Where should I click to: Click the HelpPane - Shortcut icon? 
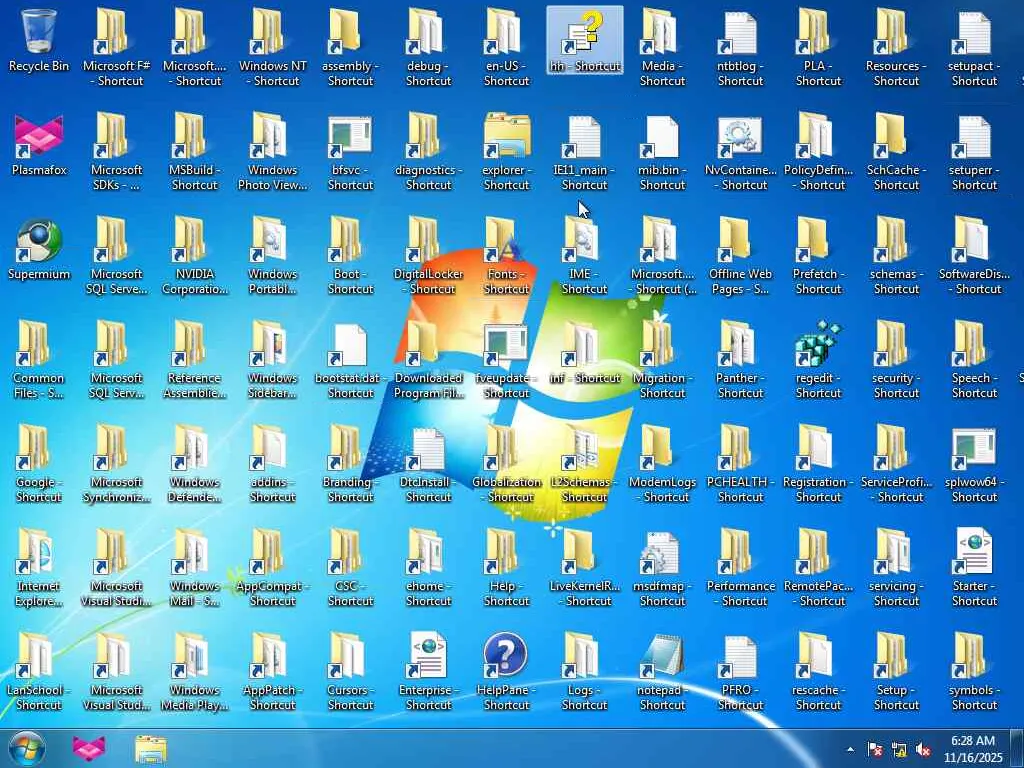(x=506, y=673)
